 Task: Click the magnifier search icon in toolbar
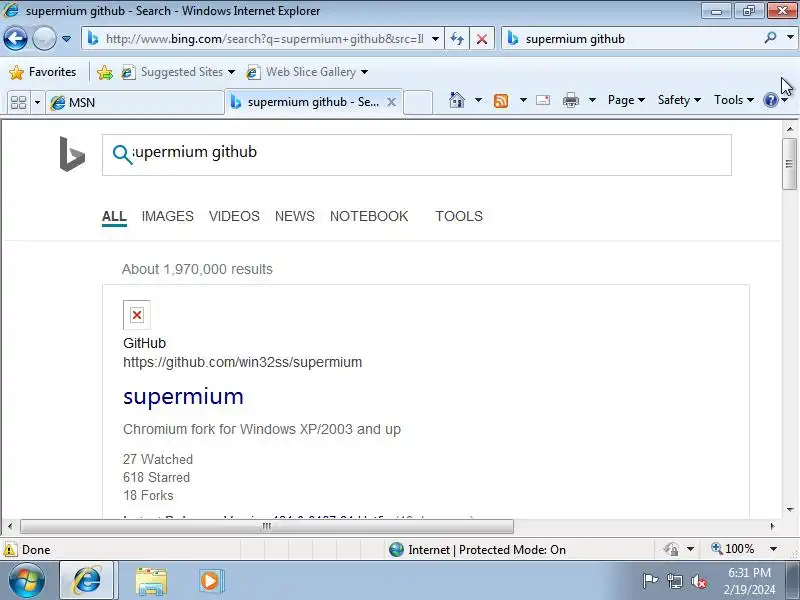771,38
